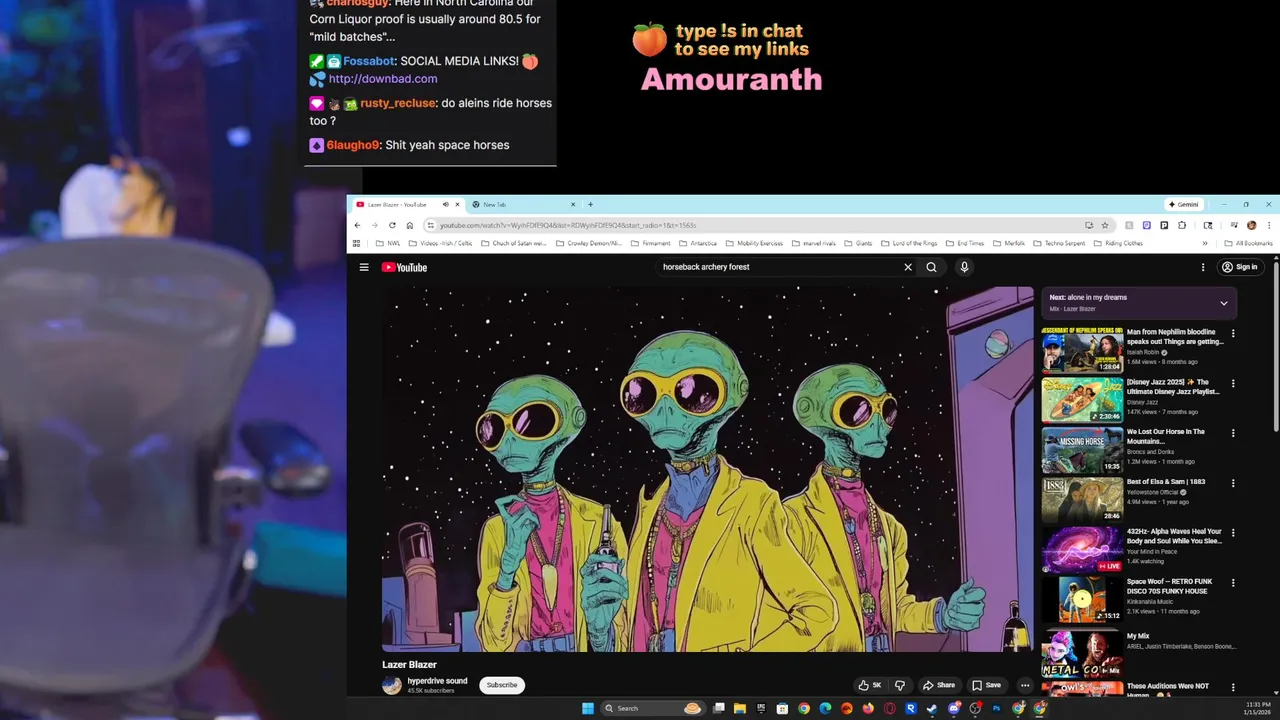This screenshot has width=1280, height=720.
Task: Open Steam from the taskbar
Action: pyautogui.click(x=931, y=709)
